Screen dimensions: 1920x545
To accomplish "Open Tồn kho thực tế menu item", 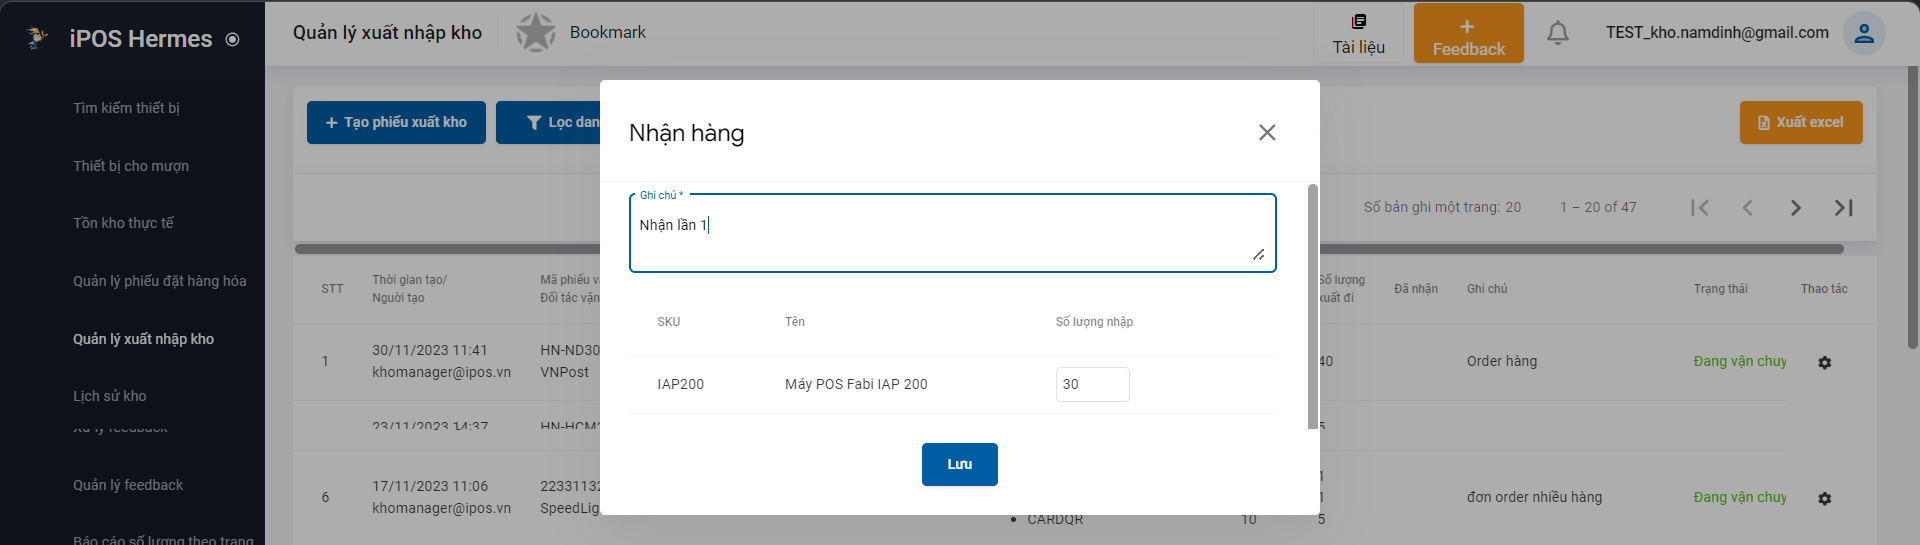I will click(123, 223).
